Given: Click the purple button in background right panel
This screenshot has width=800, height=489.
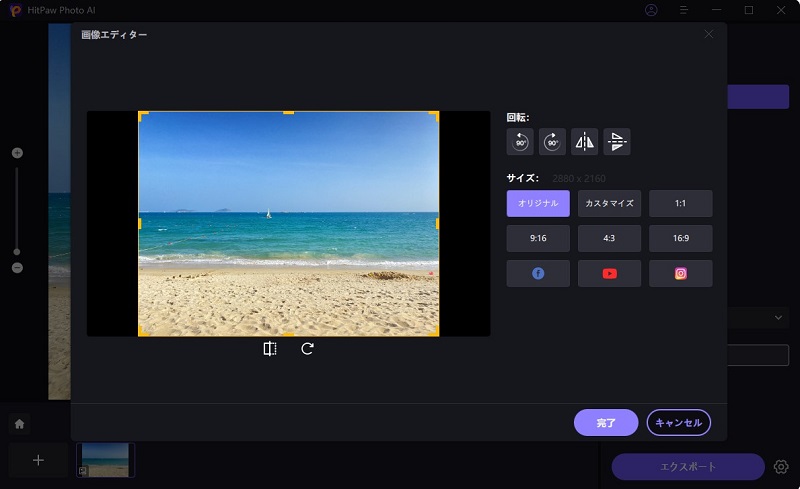Looking at the screenshot, I should 758,96.
